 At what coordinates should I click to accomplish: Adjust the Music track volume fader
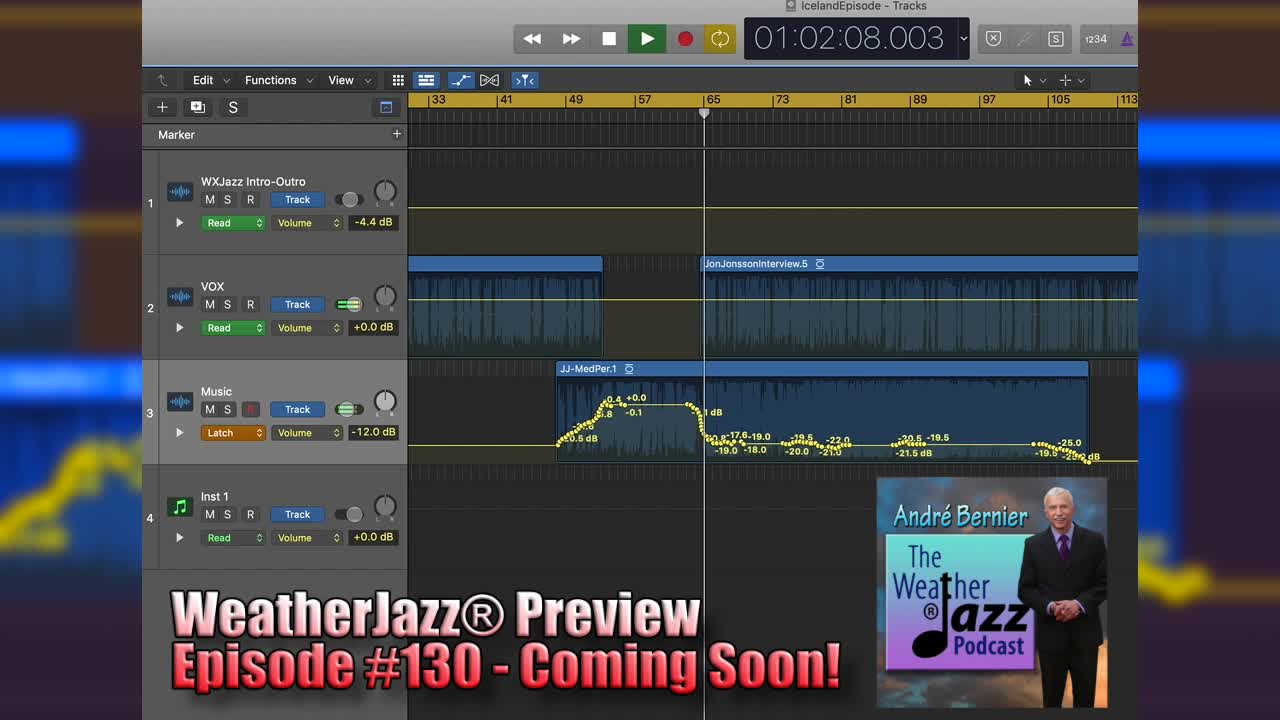pyautogui.click(x=349, y=410)
